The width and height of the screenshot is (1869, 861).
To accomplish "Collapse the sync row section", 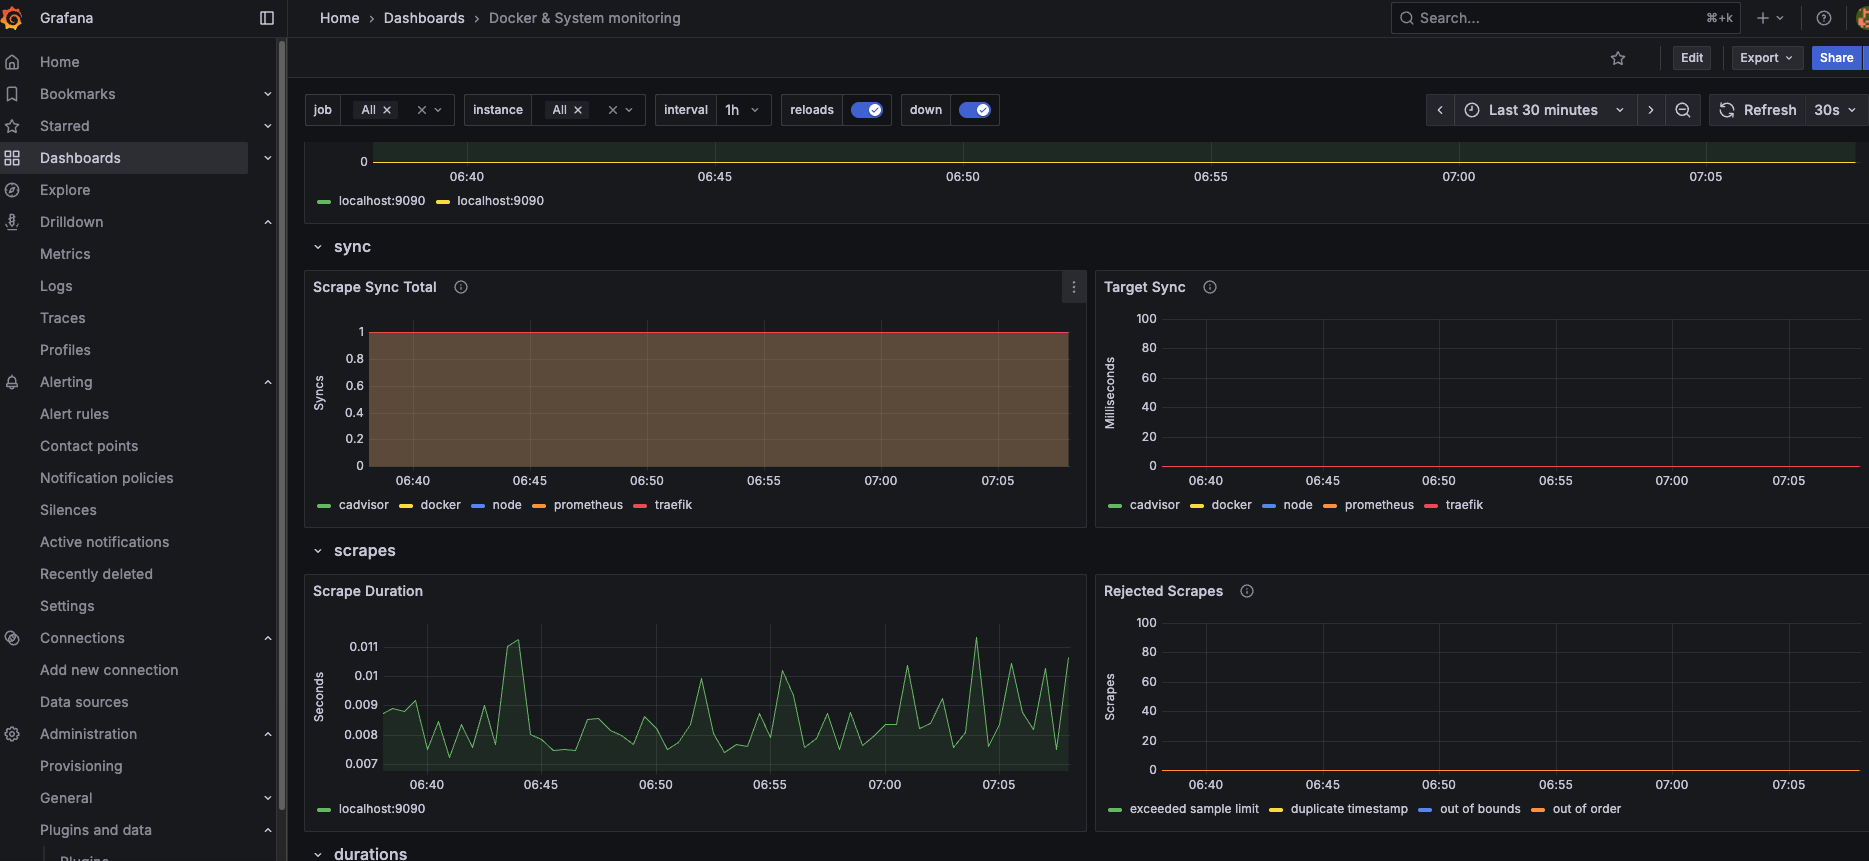I will point(318,247).
